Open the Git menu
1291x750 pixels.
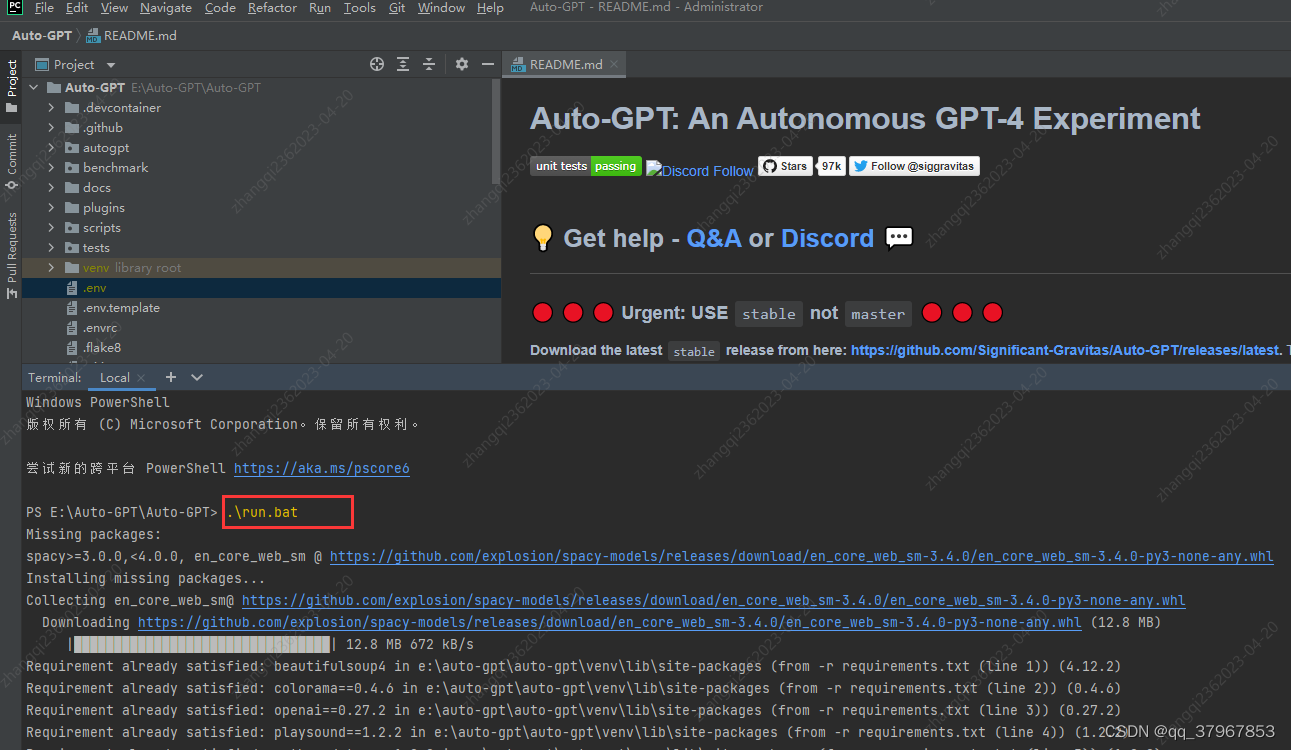[x=397, y=8]
